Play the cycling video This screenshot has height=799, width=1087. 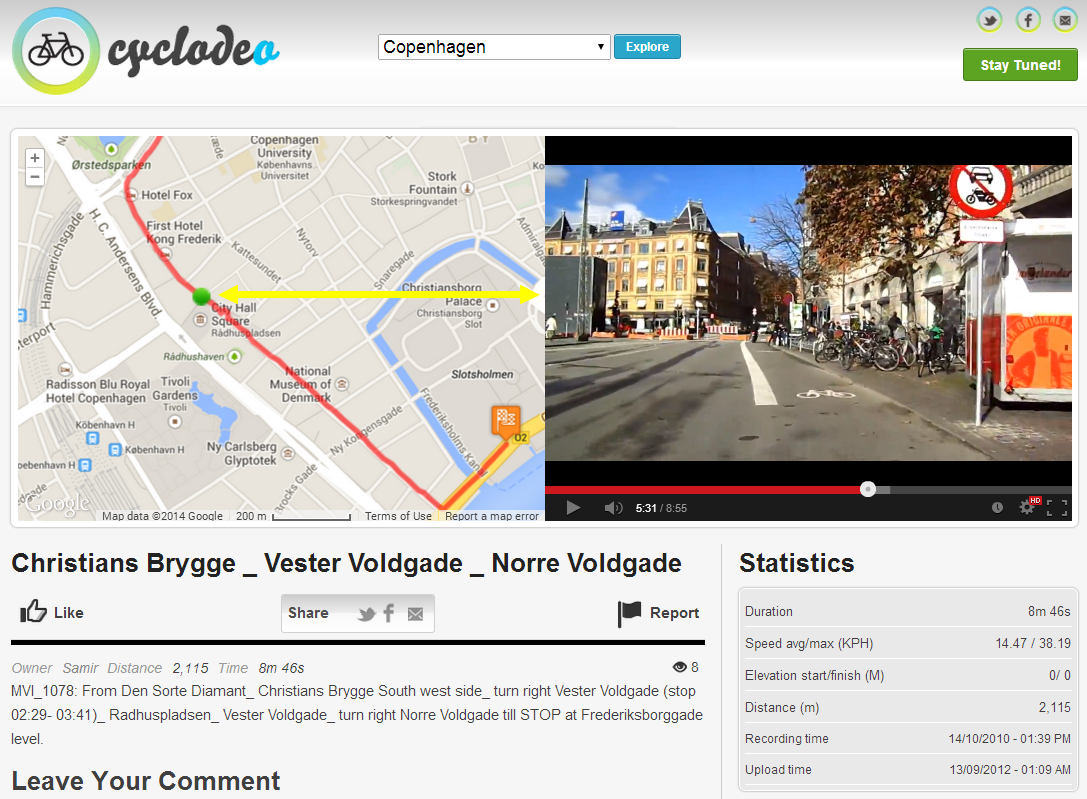click(x=573, y=508)
